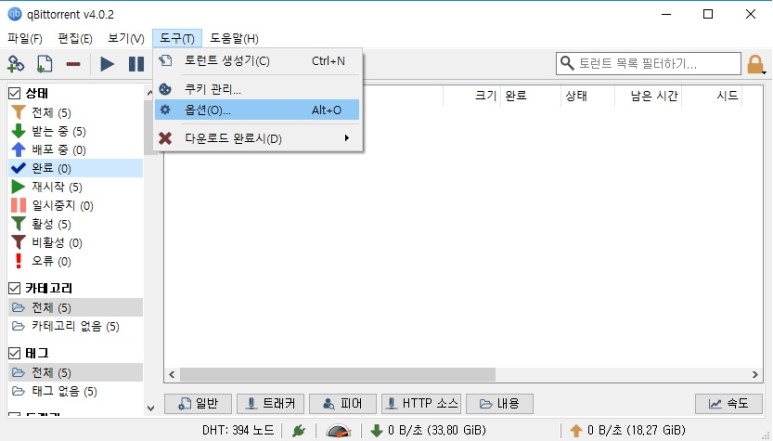Click the green download speed arrow
Screen dimensions: 773x441
(x=376, y=431)
